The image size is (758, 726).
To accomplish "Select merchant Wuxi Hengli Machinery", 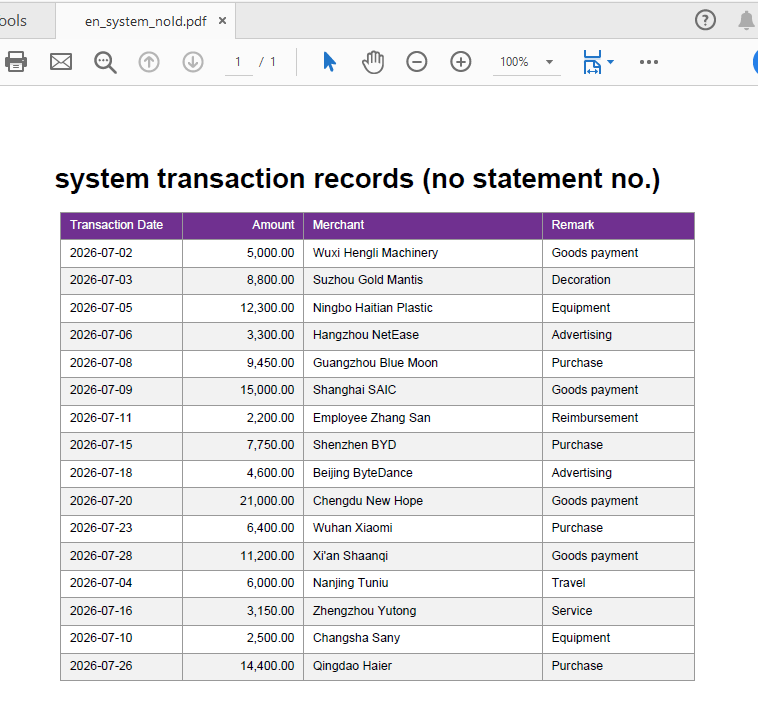I will tap(375, 253).
